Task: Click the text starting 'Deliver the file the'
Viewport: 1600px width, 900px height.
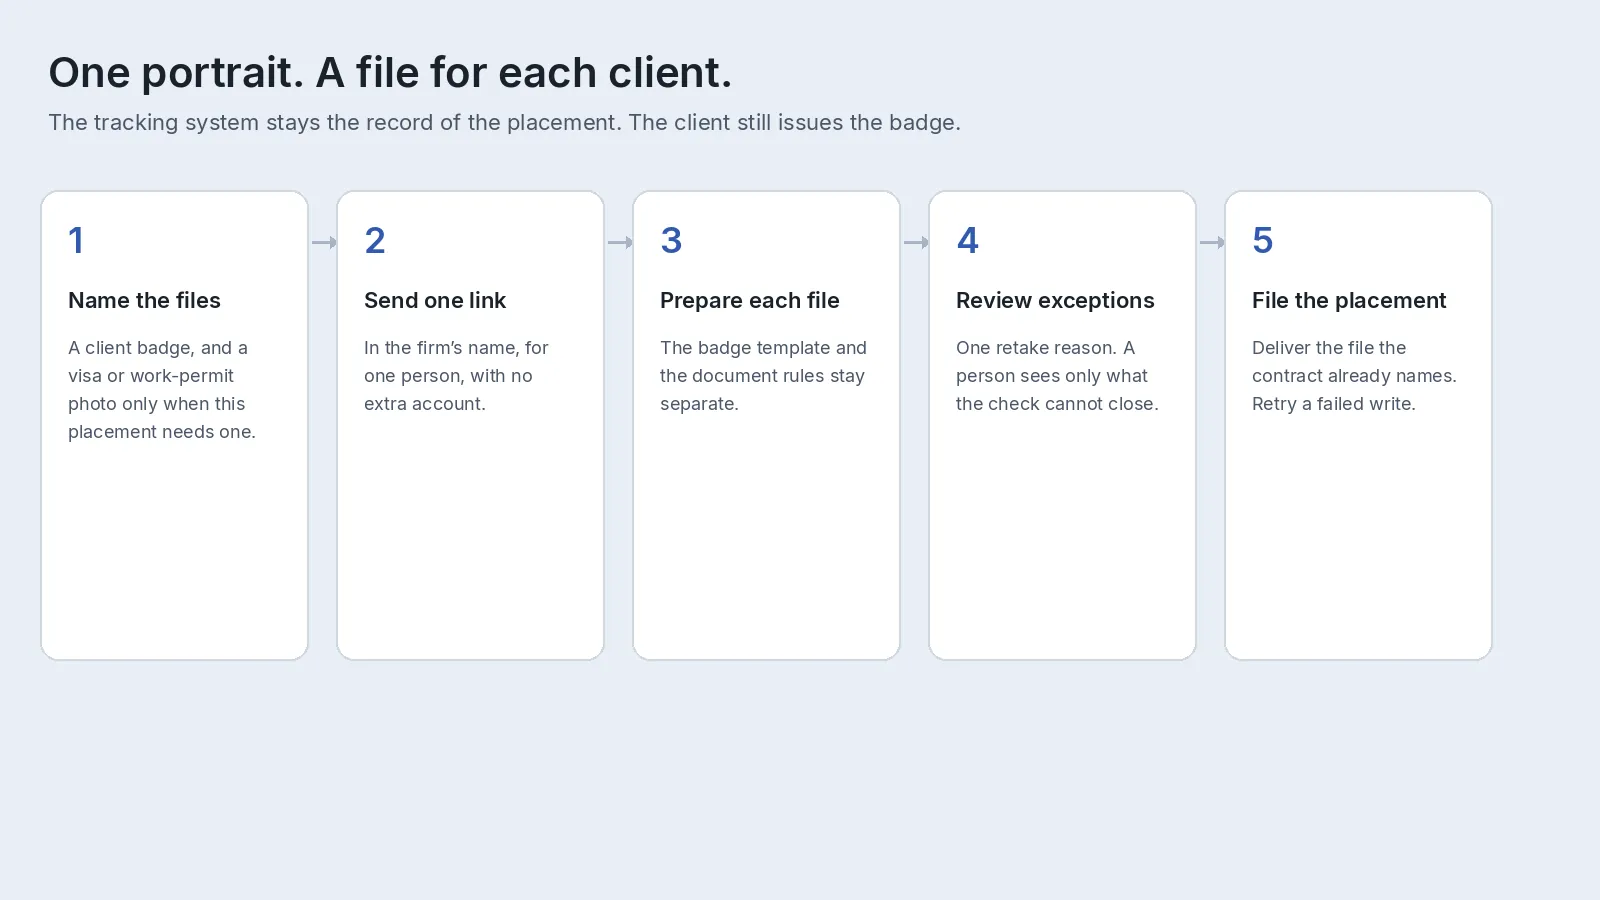Action: [x=1354, y=376]
